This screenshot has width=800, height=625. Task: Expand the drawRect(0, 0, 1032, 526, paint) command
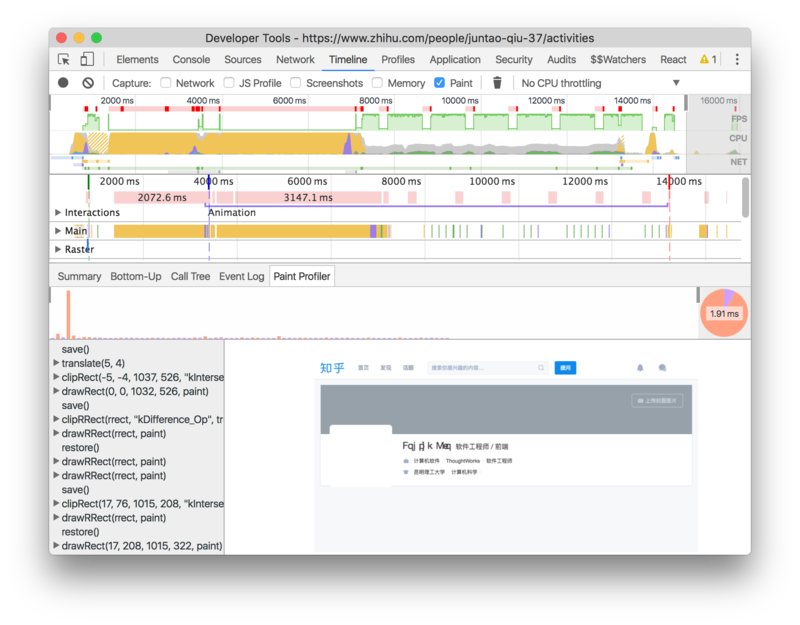[56, 391]
